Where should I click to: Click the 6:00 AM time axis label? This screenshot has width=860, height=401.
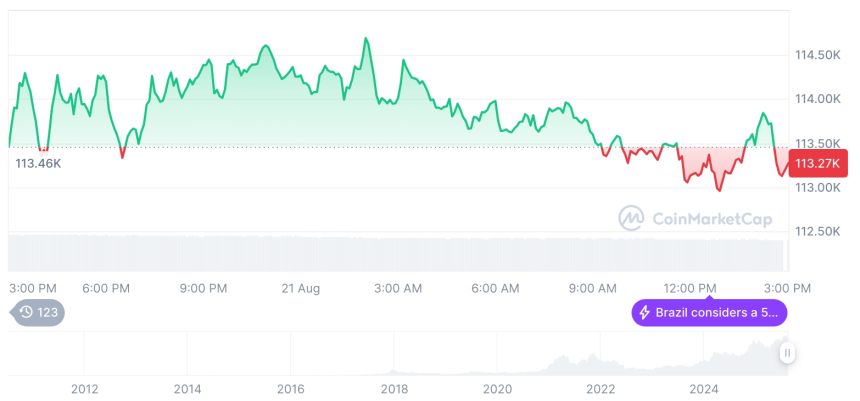pos(496,288)
